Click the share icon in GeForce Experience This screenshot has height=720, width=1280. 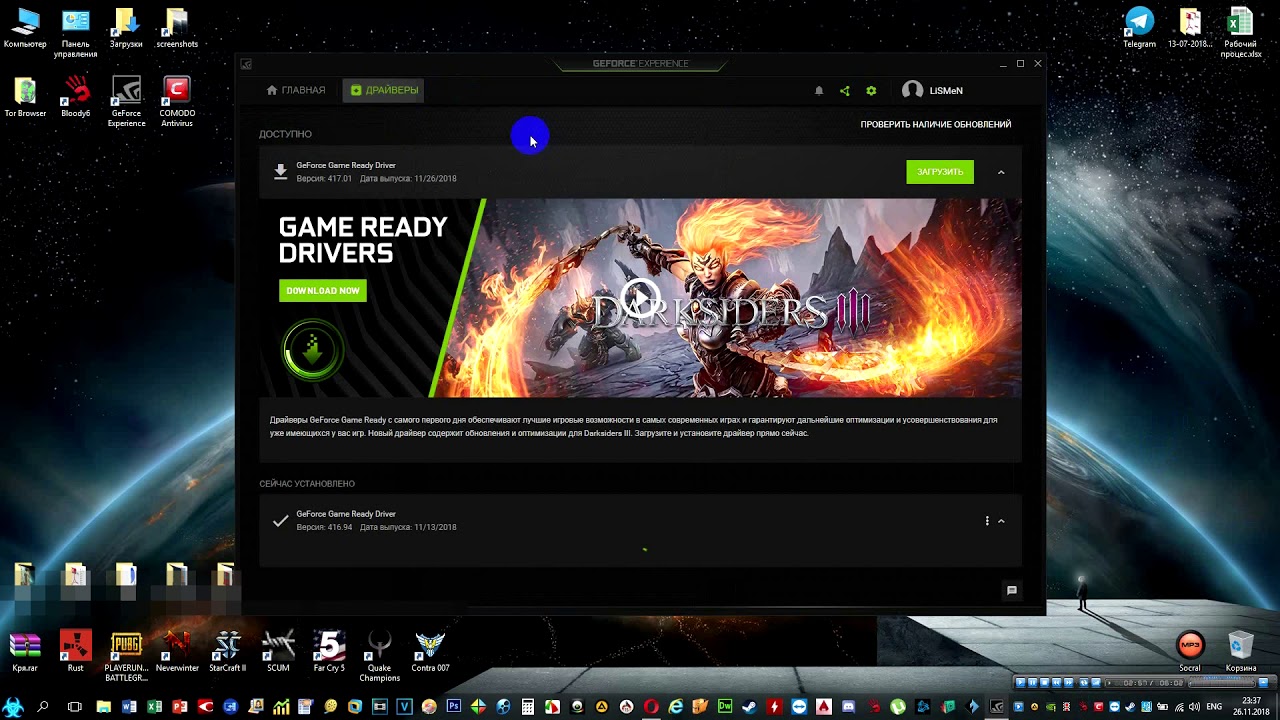coord(845,91)
